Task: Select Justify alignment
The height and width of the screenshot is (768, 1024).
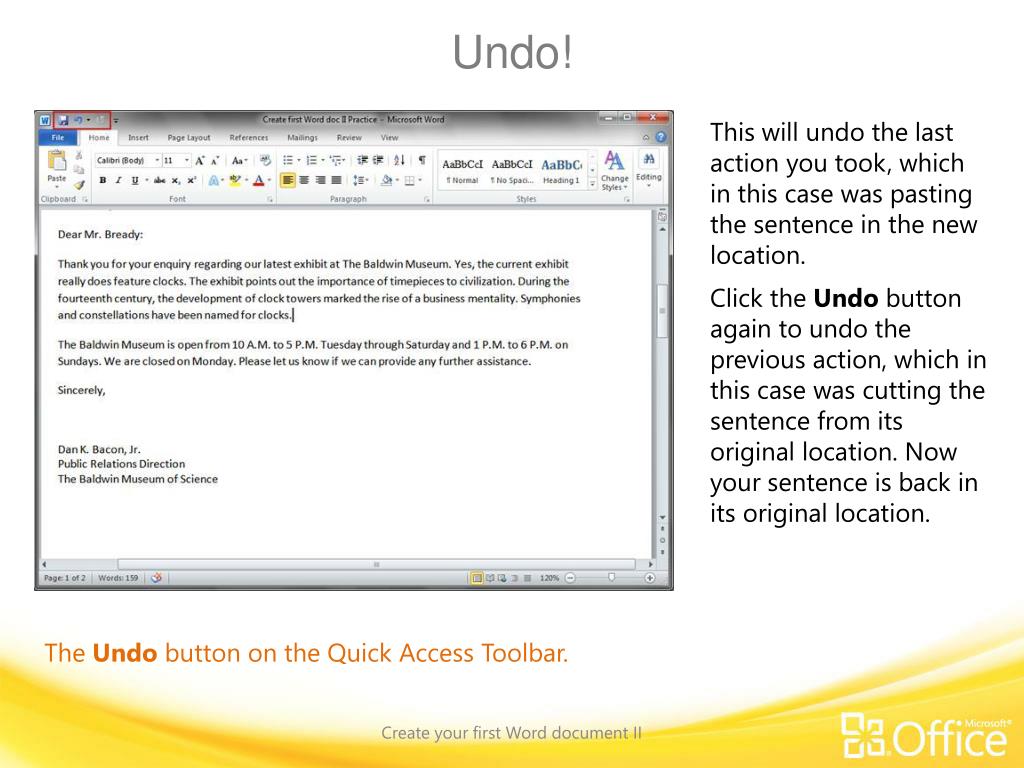Action: coord(336,180)
